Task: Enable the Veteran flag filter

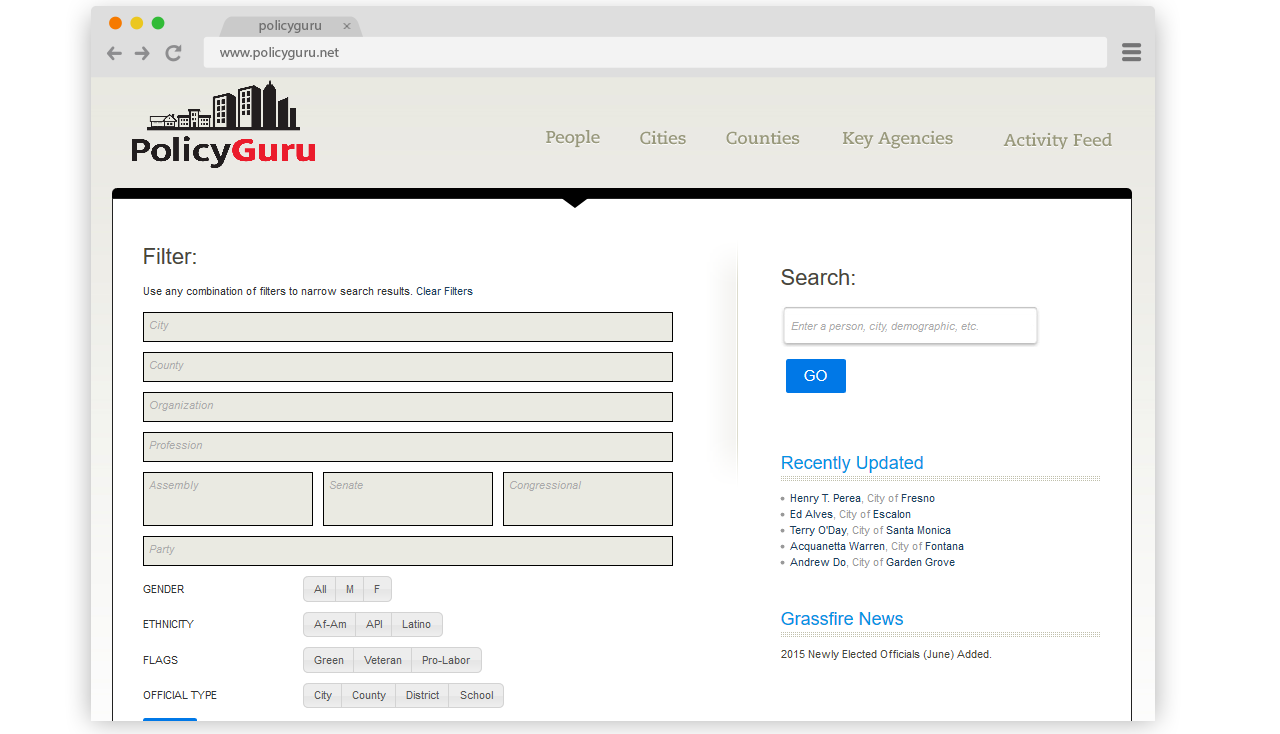Action: 382,660
